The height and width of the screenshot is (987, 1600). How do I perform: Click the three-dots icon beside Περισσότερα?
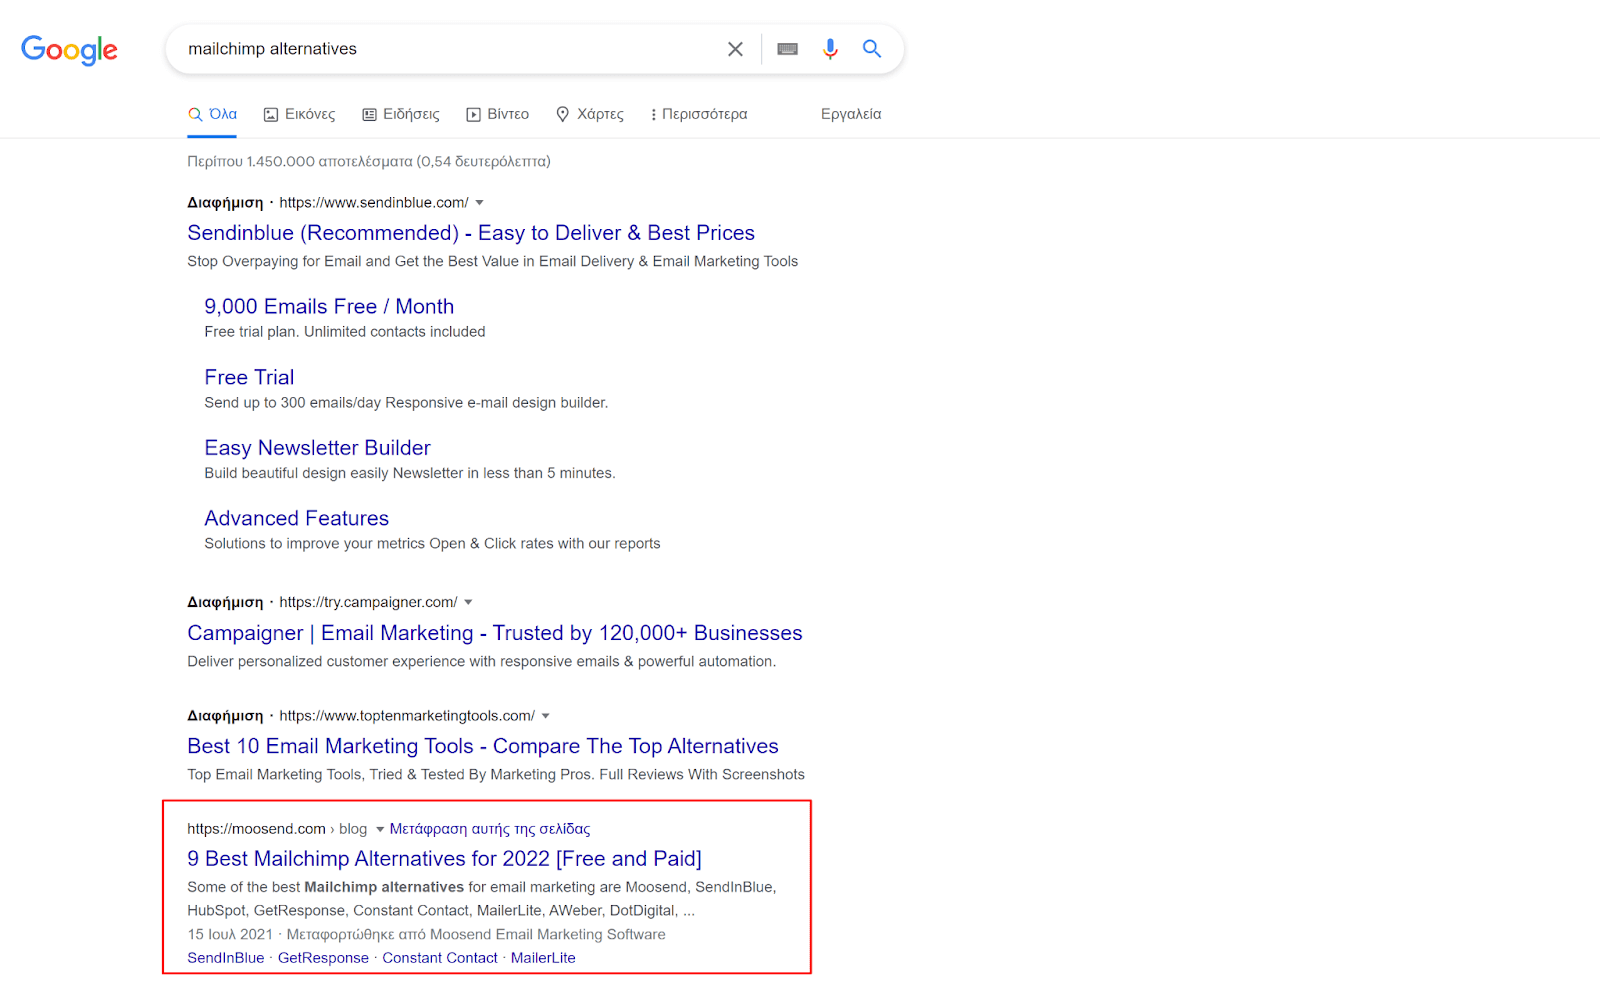pos(653,115)
